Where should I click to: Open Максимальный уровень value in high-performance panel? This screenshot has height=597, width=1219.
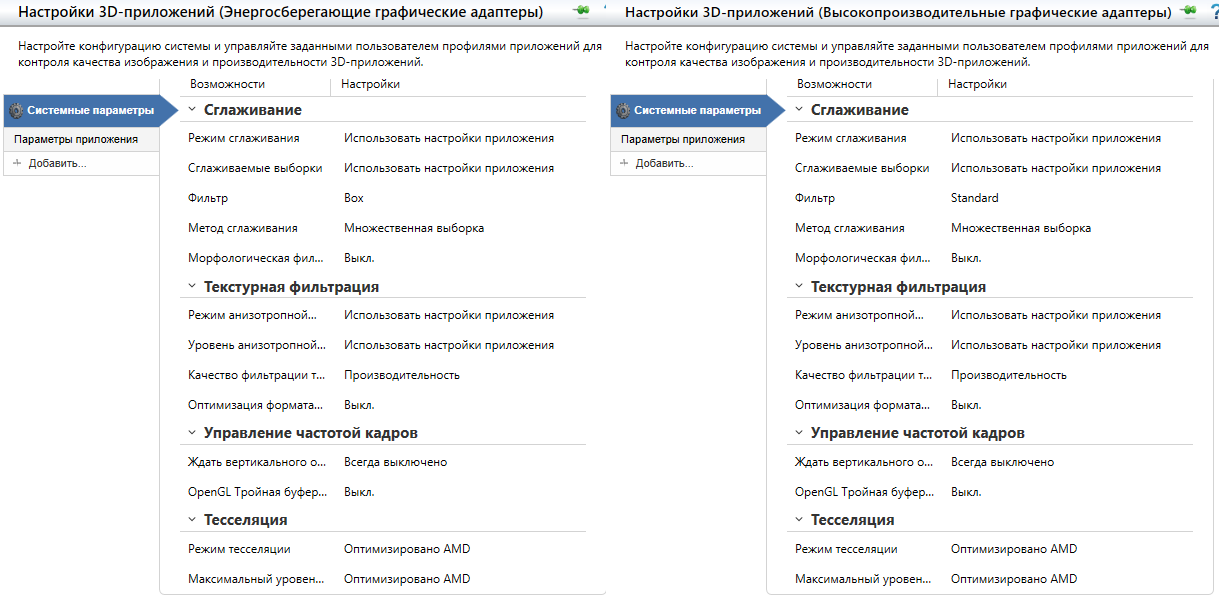click(x=1014, y=579)
